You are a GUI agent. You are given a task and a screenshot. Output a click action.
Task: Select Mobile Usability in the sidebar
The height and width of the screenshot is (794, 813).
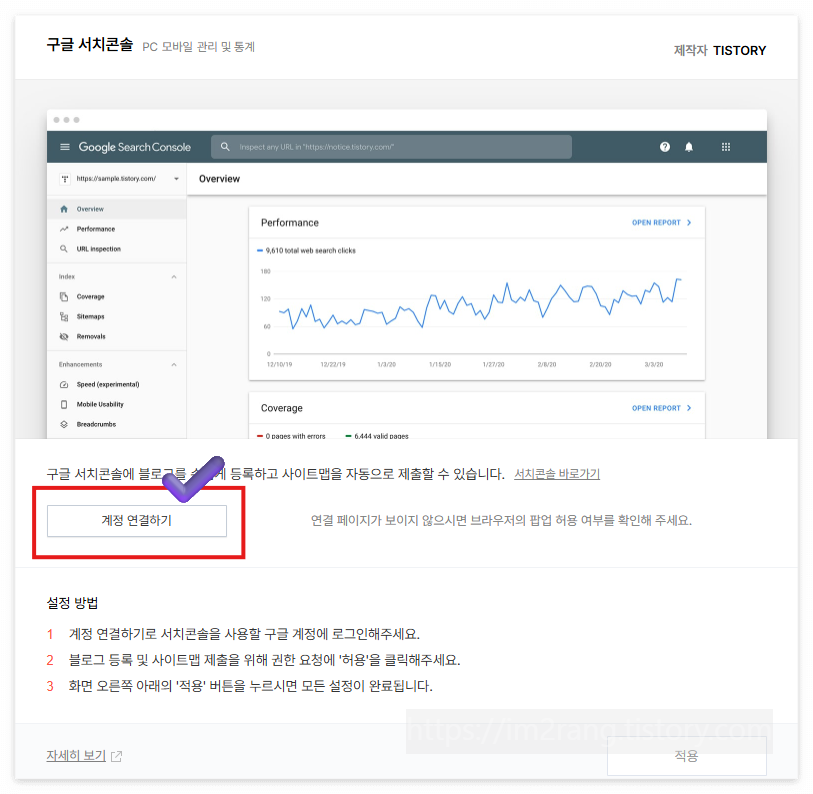tap(117, 405)
